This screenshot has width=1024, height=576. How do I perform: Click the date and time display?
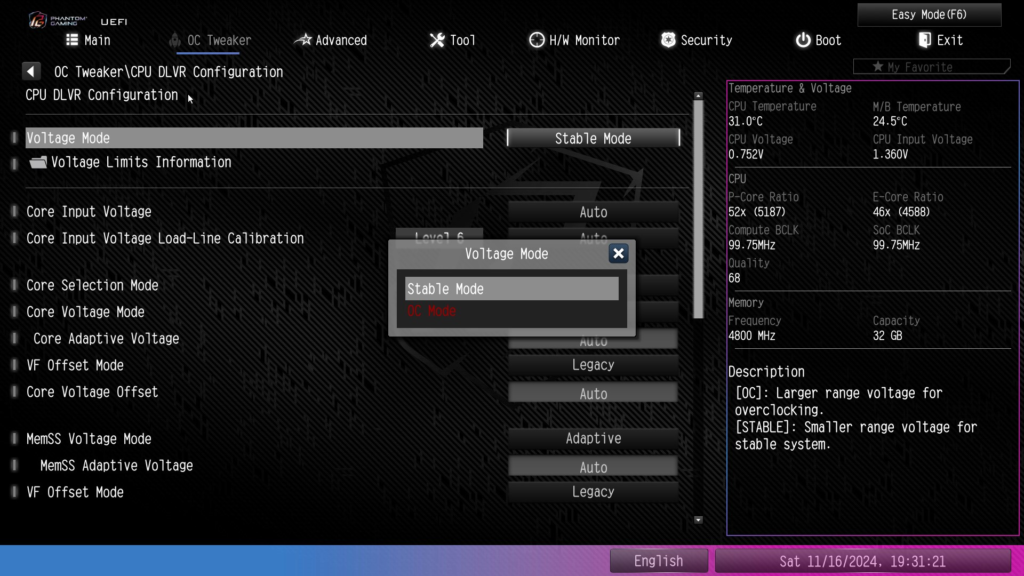pos(862,561)
